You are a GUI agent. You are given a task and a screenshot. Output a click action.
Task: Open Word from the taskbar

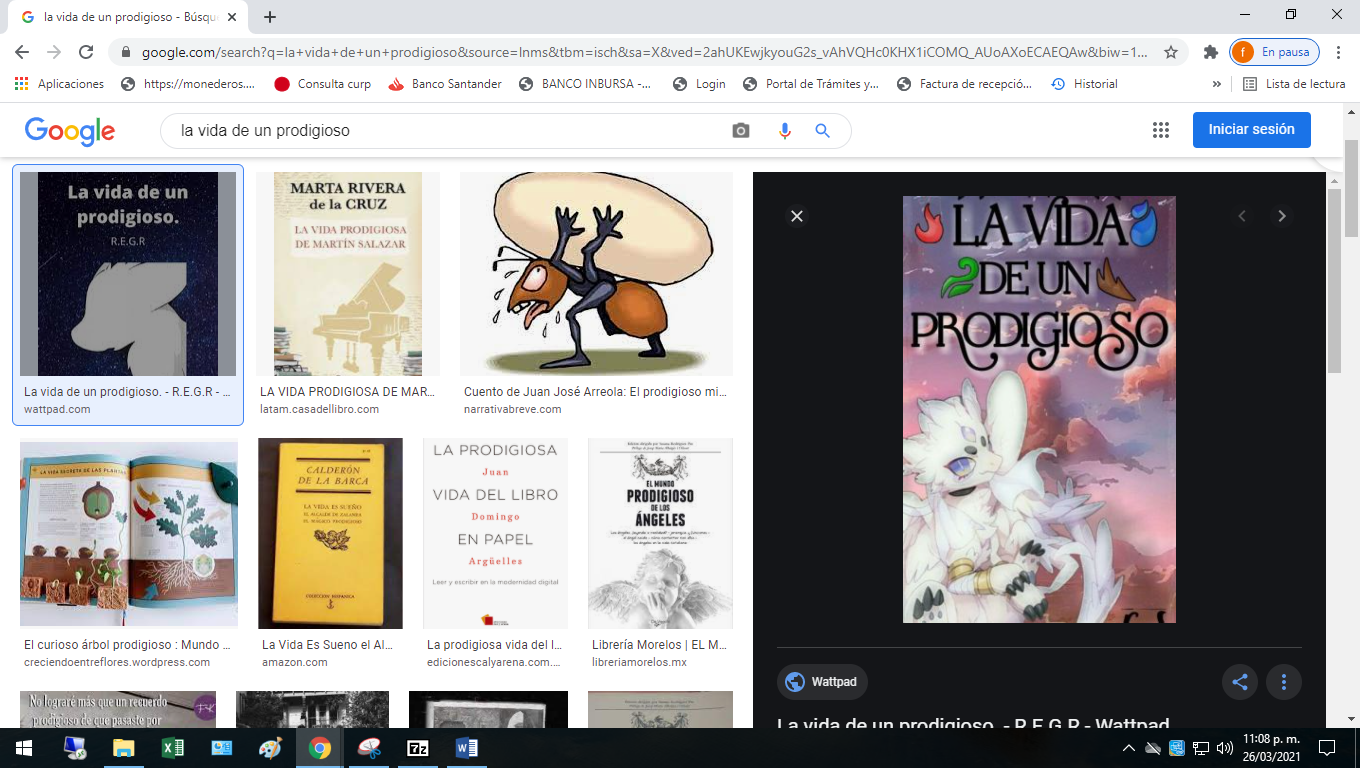pos(467,747)
